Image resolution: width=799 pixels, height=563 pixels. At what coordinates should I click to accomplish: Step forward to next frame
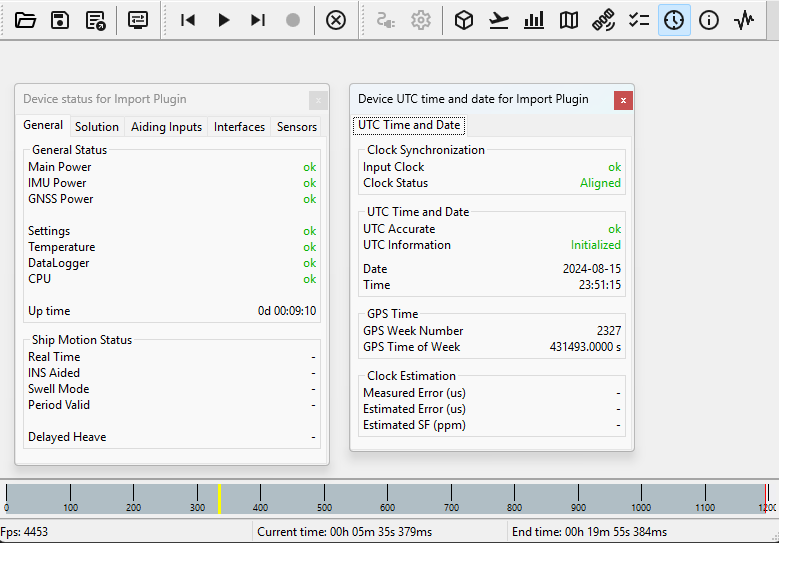[x=258, y=20]
